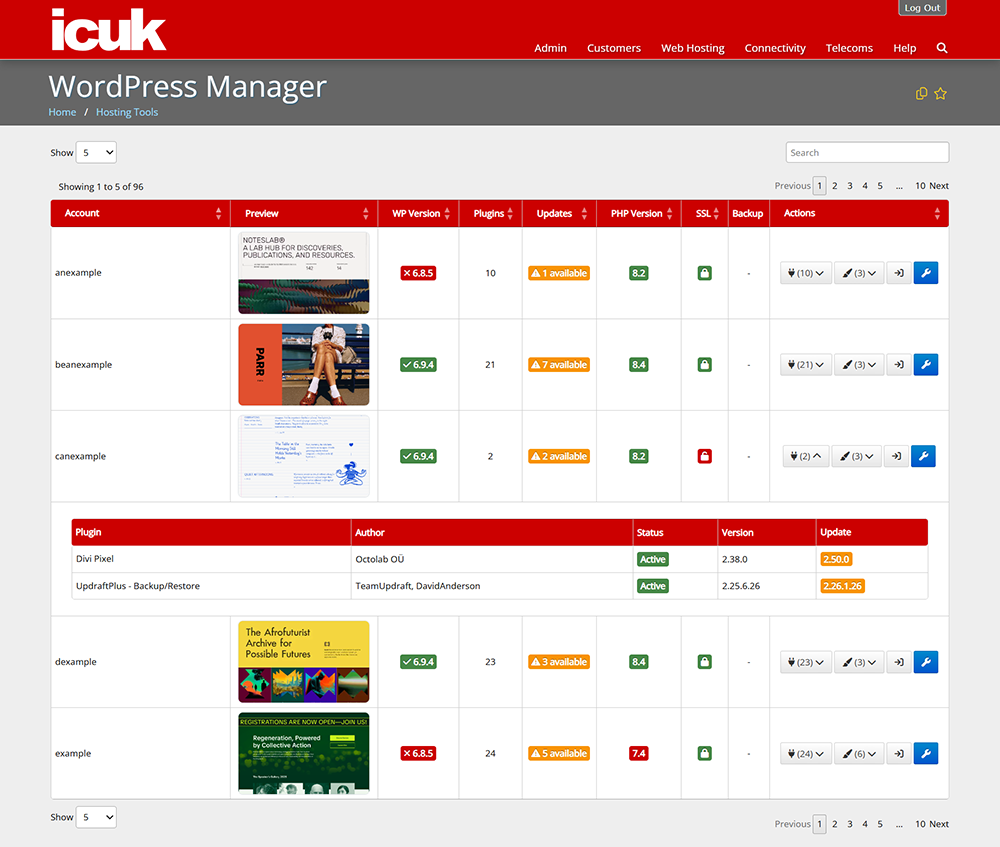Click the red SSL lock for canexample
The image size is (1000, 847).
[704, 456]
